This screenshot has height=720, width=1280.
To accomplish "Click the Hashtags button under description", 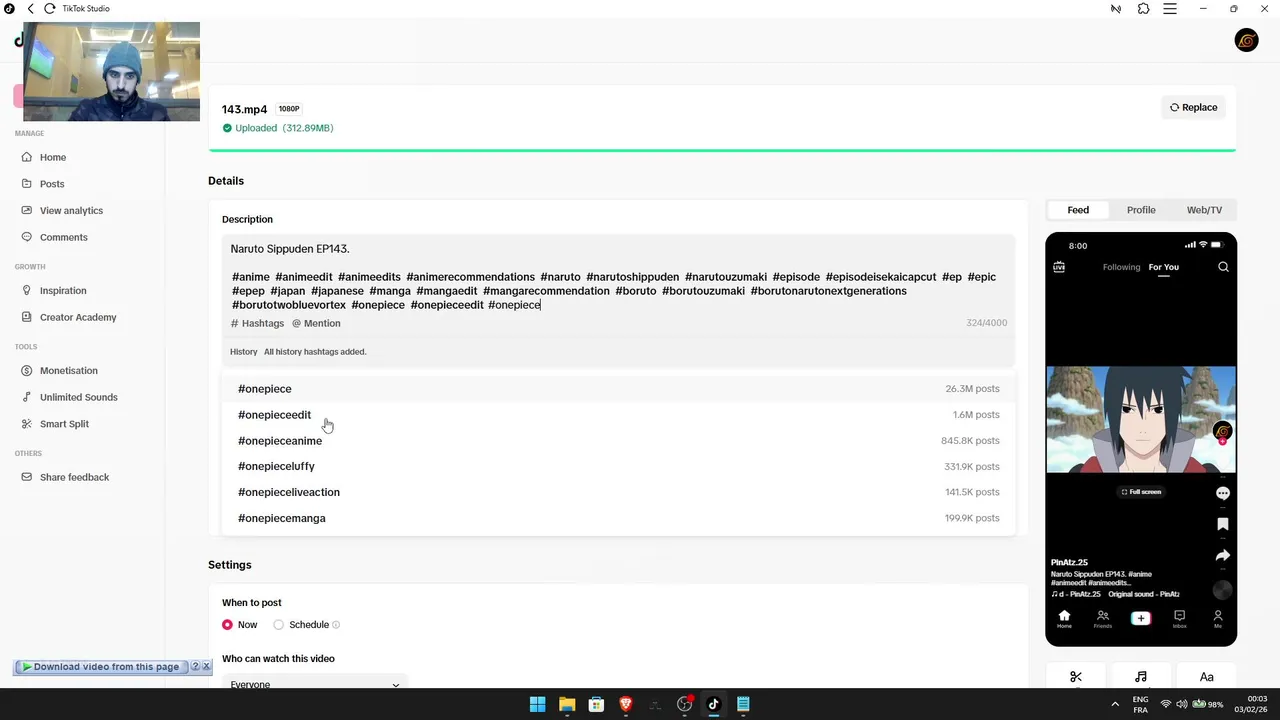I will (258, 323).
